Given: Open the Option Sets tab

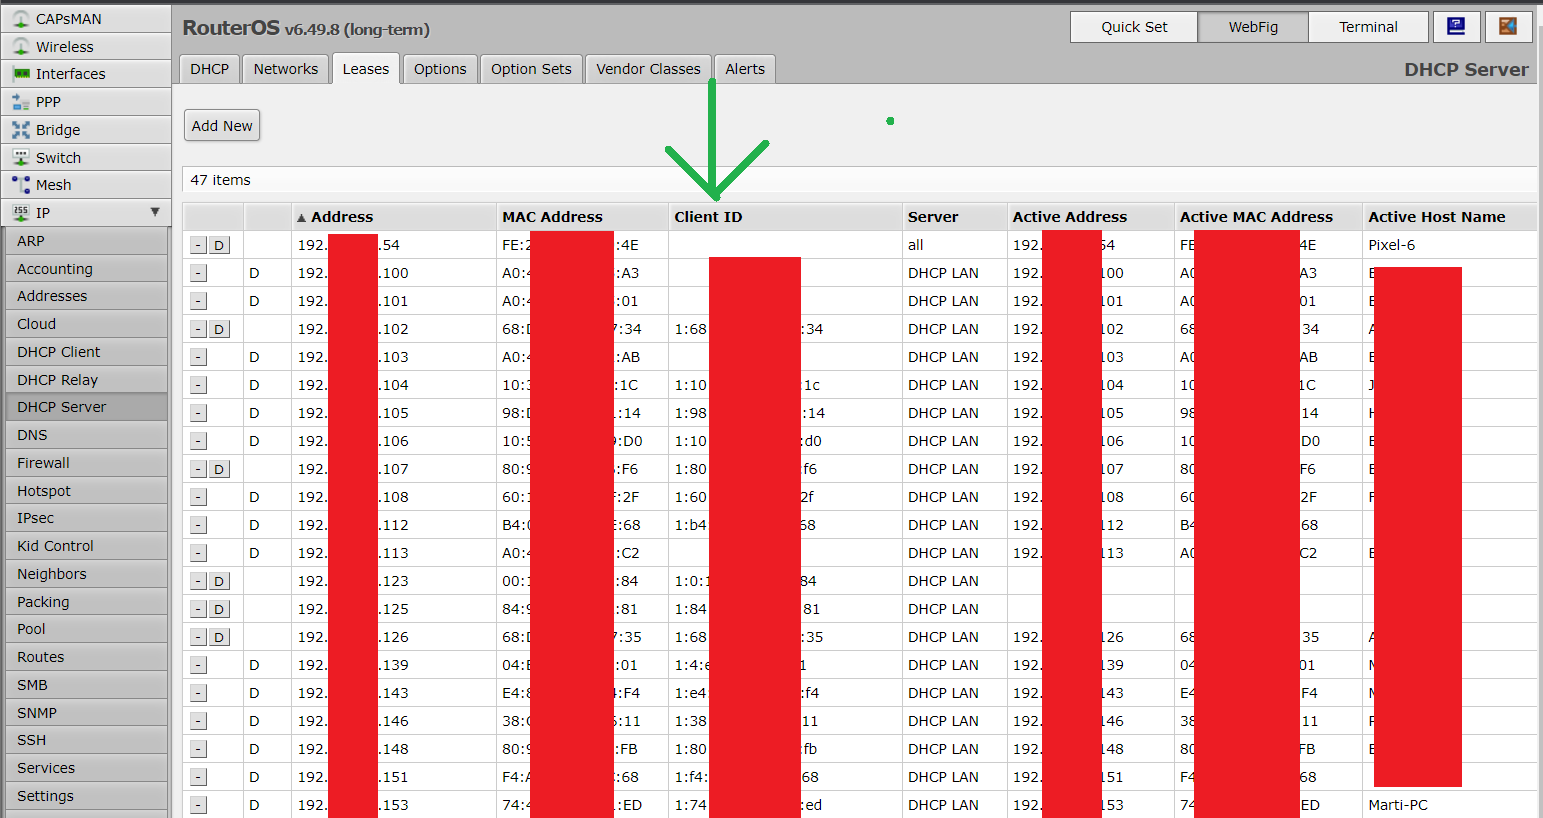Looking at the screenshot, I should pos(531,69).
